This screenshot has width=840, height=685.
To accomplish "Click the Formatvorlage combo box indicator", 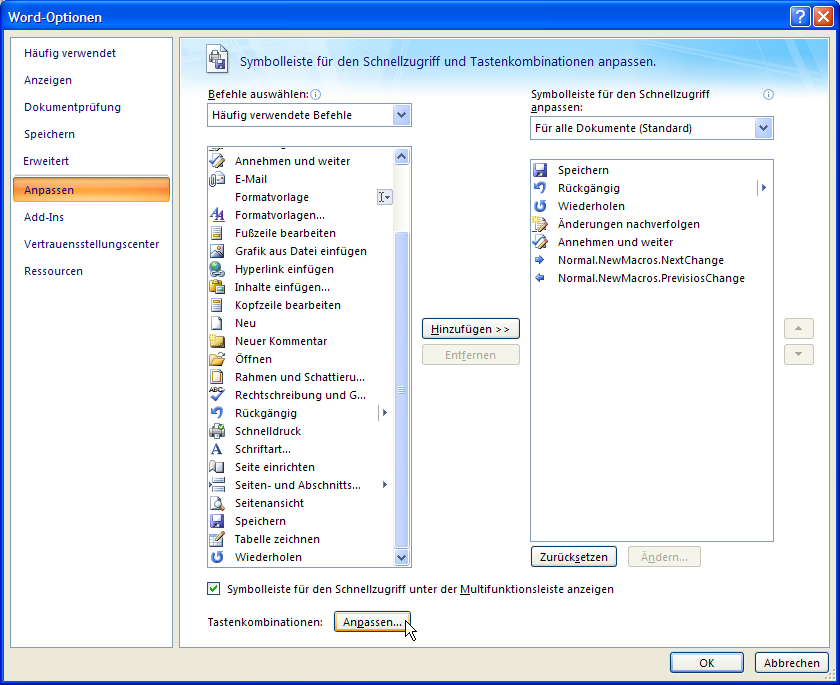I will (385, 197).
